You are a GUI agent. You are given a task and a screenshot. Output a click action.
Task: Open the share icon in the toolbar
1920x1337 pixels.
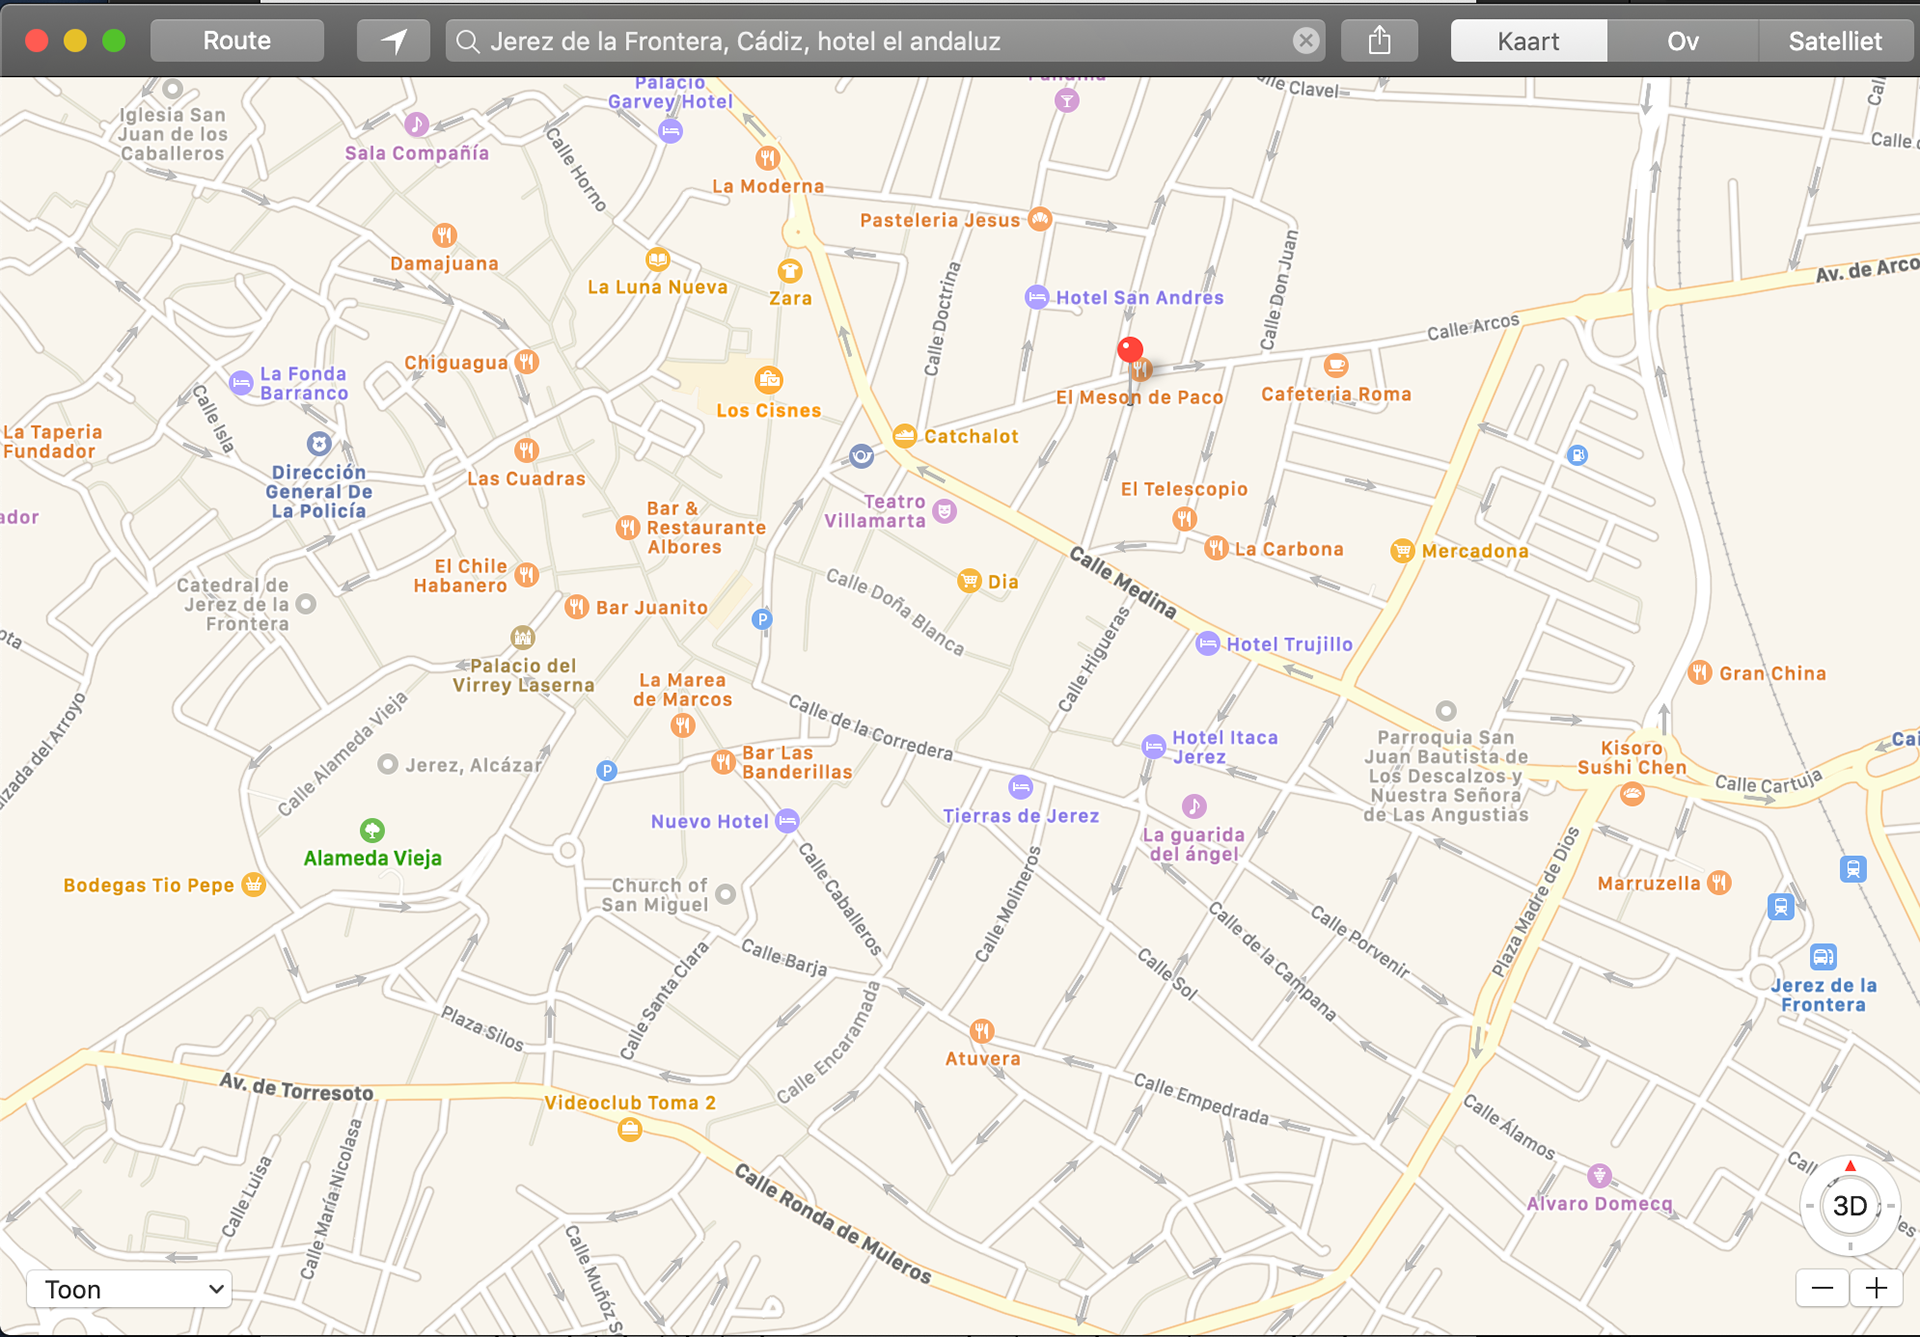tap(1379, 41)
